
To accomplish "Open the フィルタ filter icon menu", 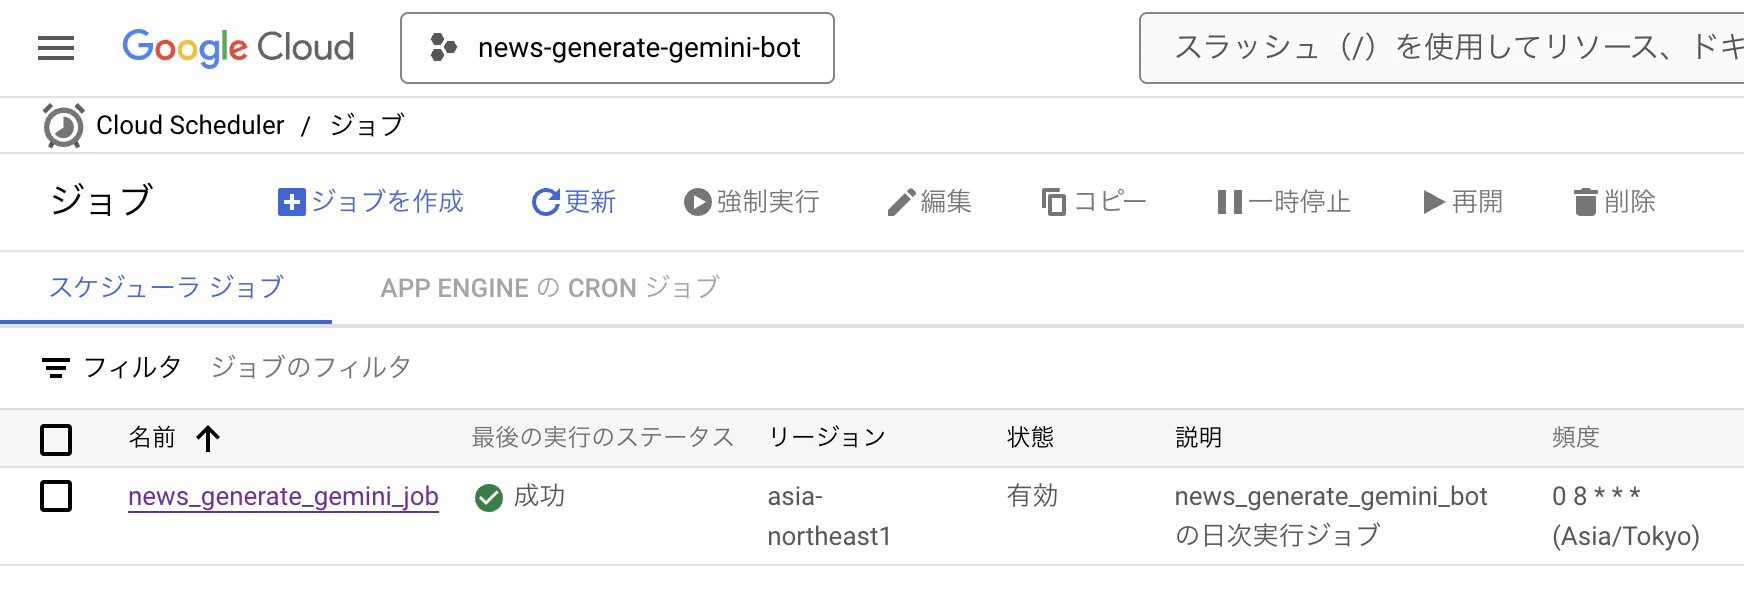I will pos(56,368).
